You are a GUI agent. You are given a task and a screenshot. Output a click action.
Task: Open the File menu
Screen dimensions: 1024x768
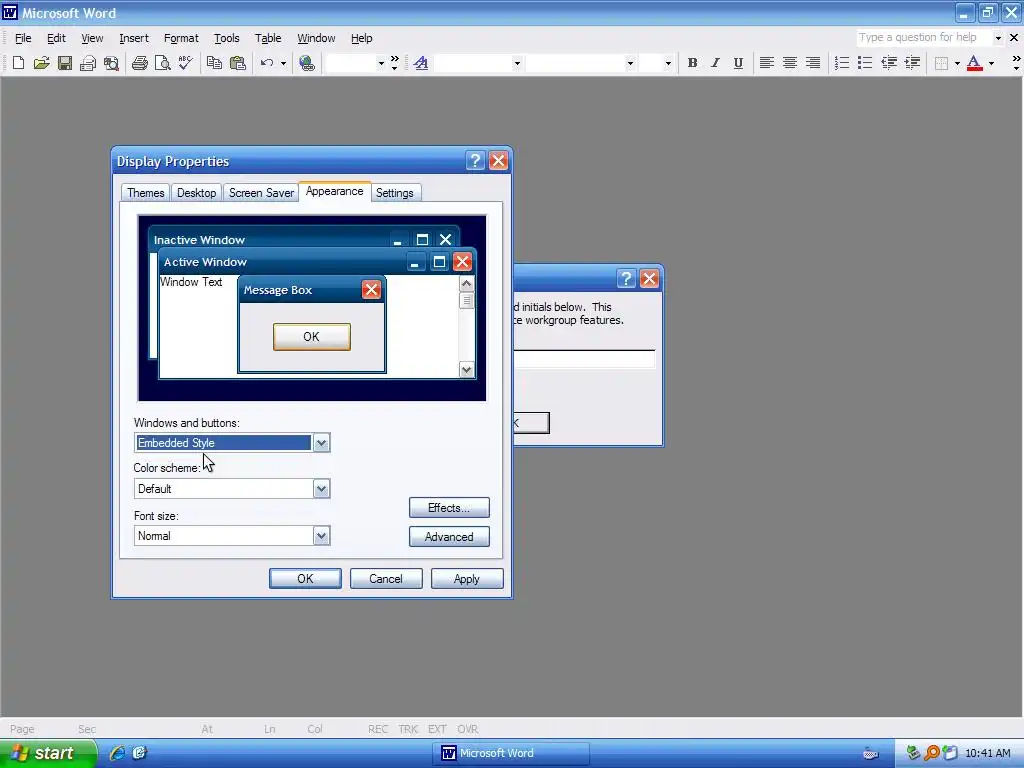point(23,38)
